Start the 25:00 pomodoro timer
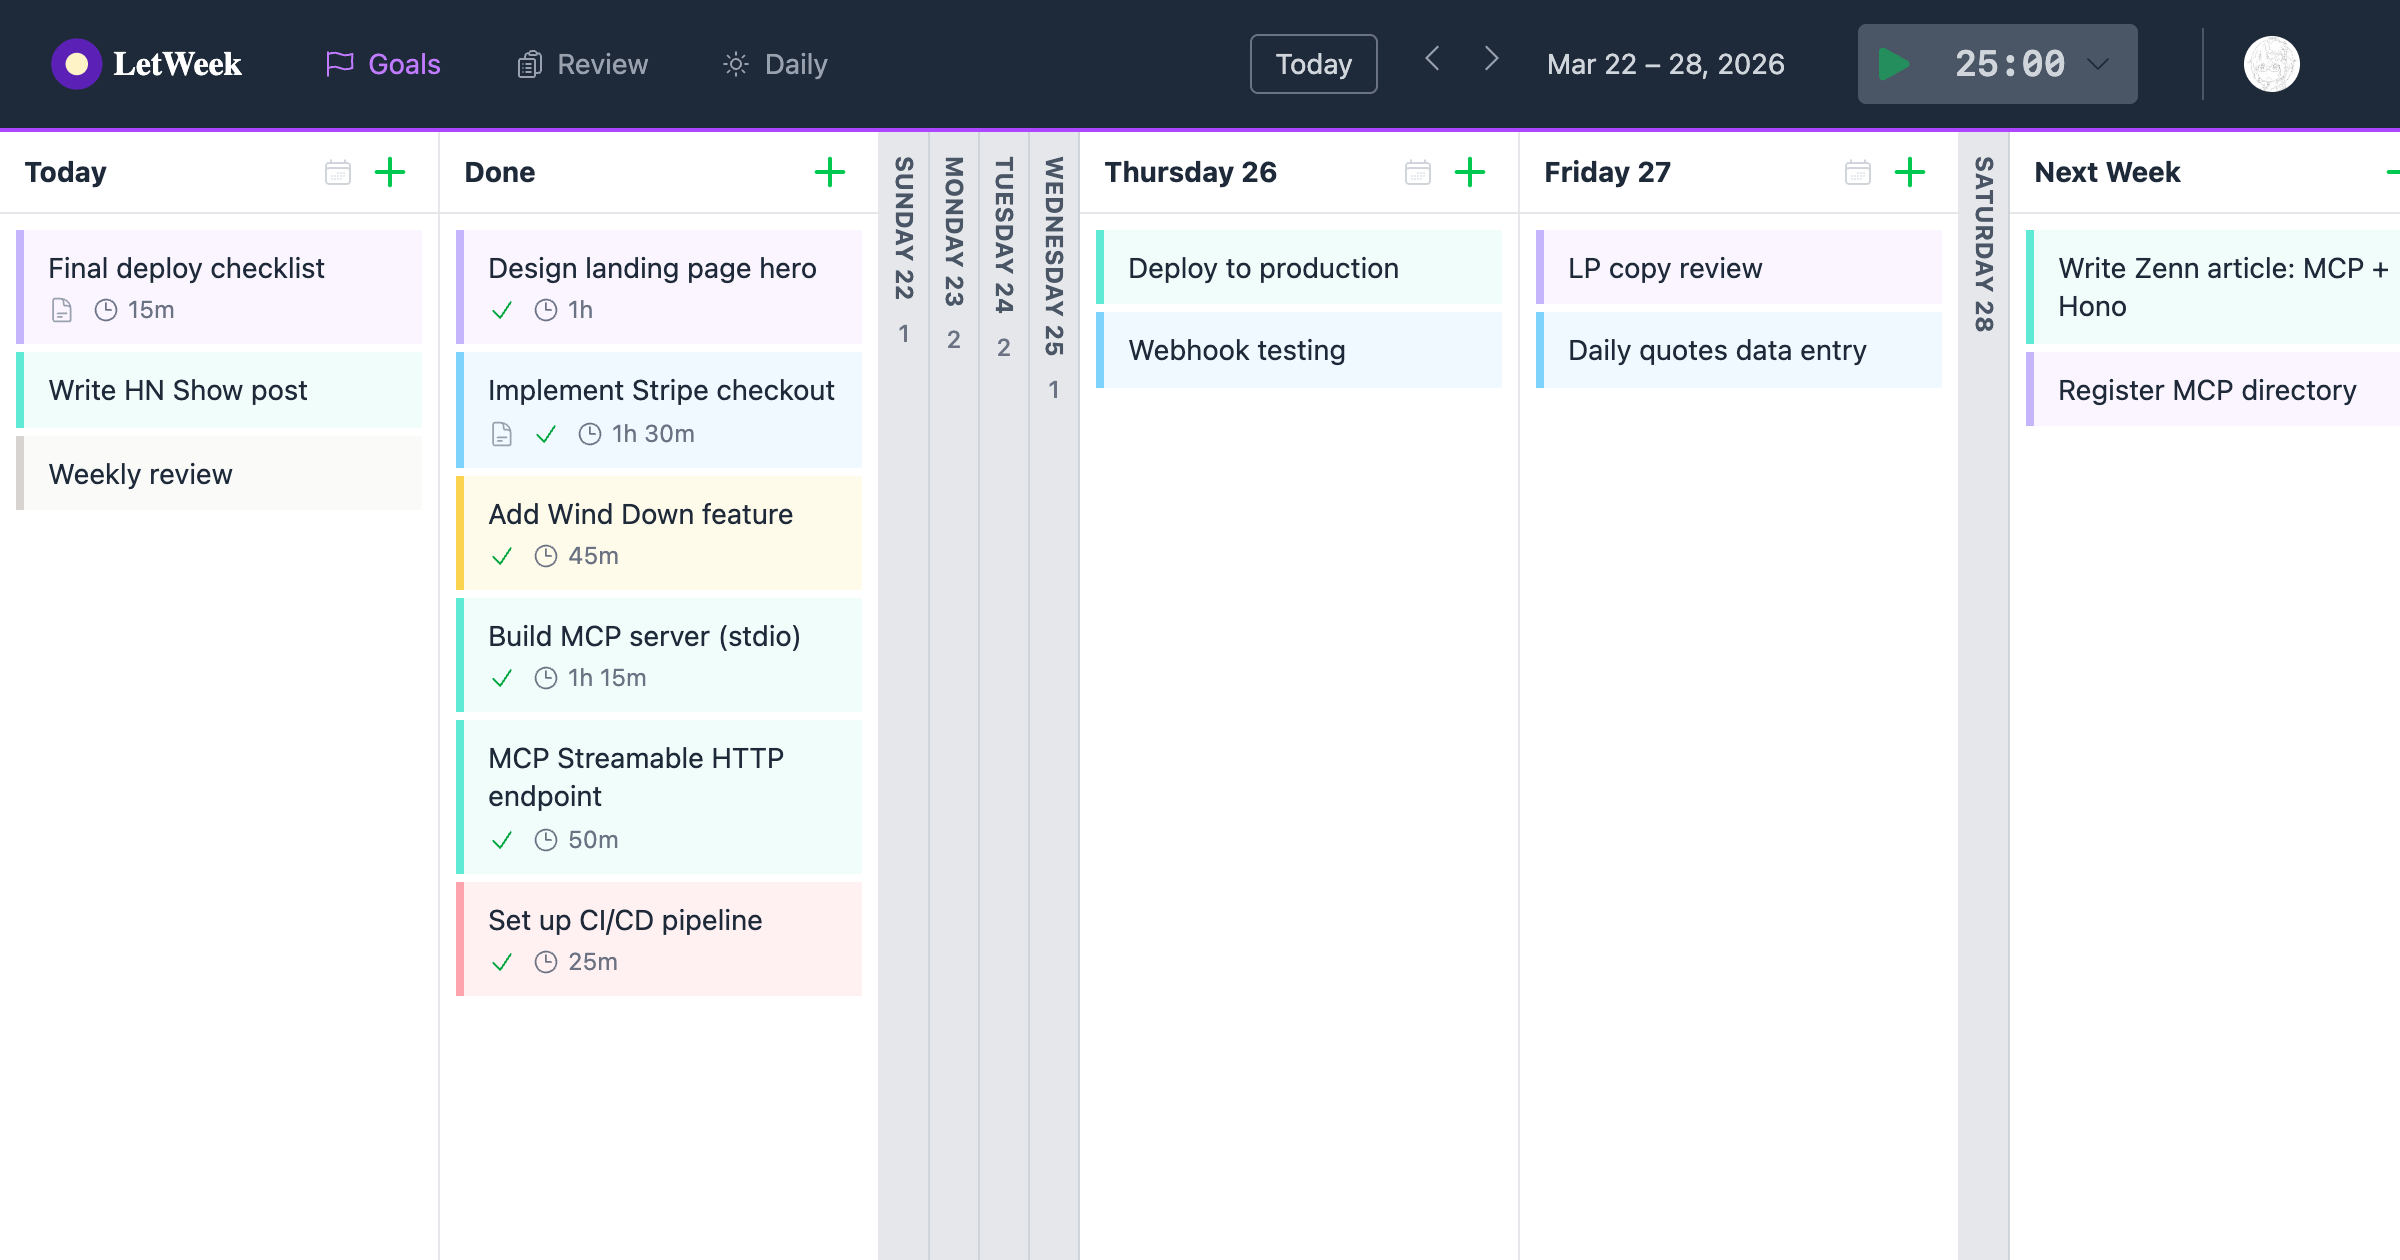The width and height of the screenshot is (2400, 1260). tap(1893, 64)
